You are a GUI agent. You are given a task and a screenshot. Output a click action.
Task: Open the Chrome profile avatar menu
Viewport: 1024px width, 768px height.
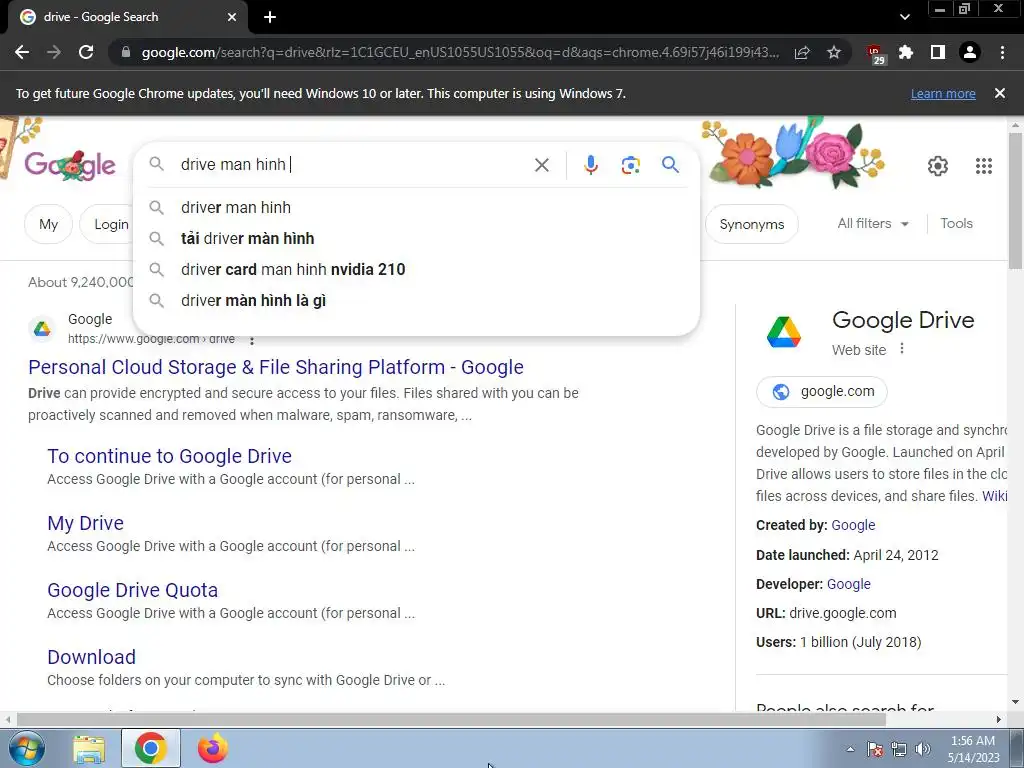click(x=970, y=52)
